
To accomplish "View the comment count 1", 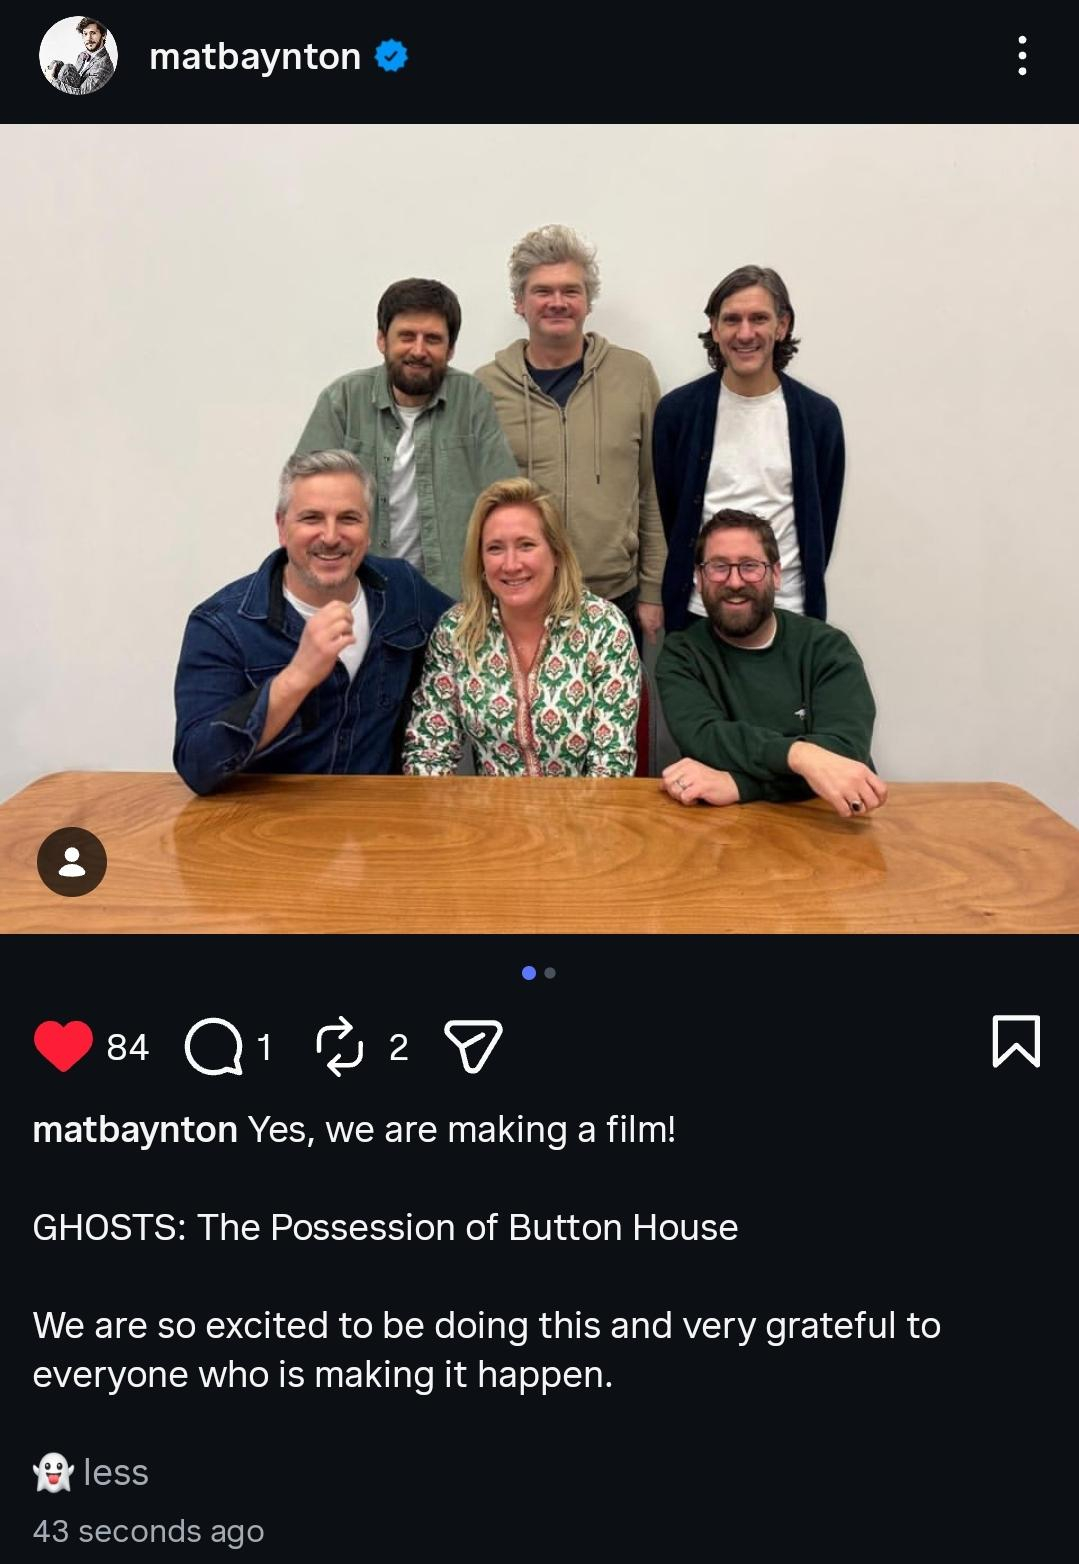I will pos(264,1047).
